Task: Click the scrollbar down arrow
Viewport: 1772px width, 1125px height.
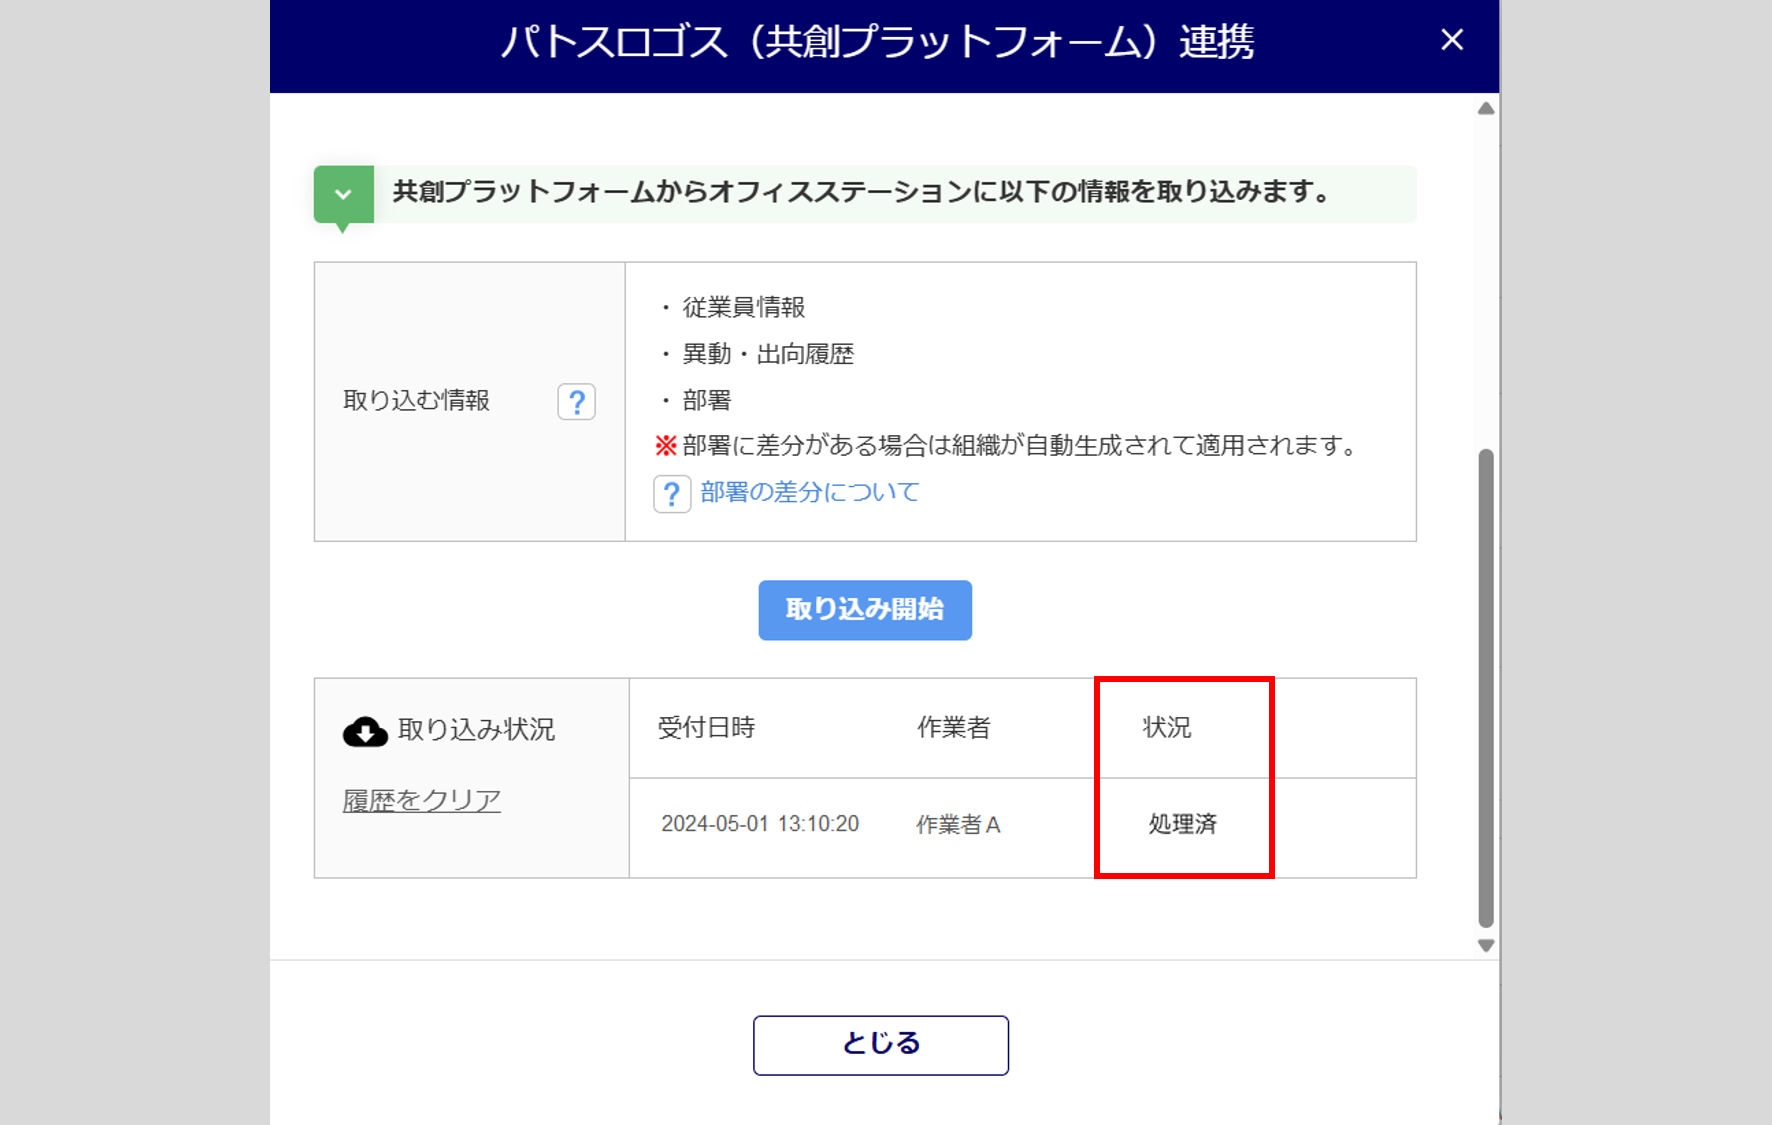Action: [x=1486, y=945]
